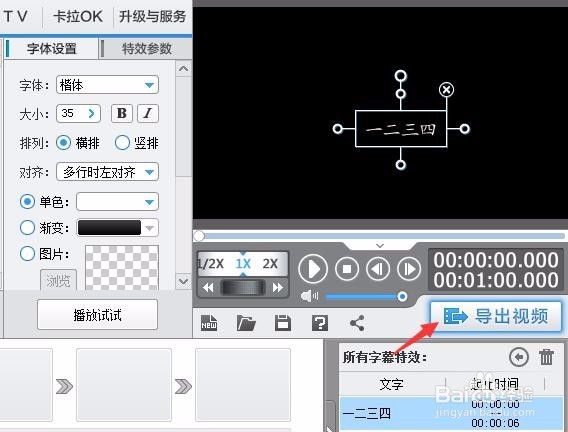Select 横排 horizontal arrangement

pos(63,143)
